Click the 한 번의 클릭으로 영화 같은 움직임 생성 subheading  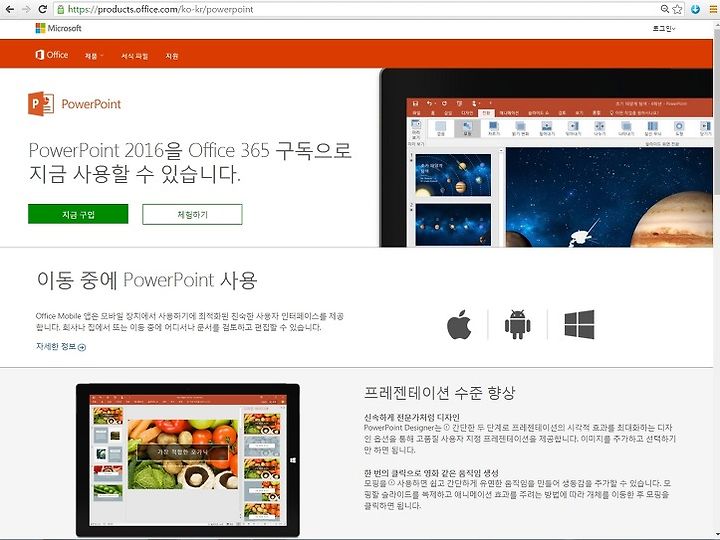(431, 472)
